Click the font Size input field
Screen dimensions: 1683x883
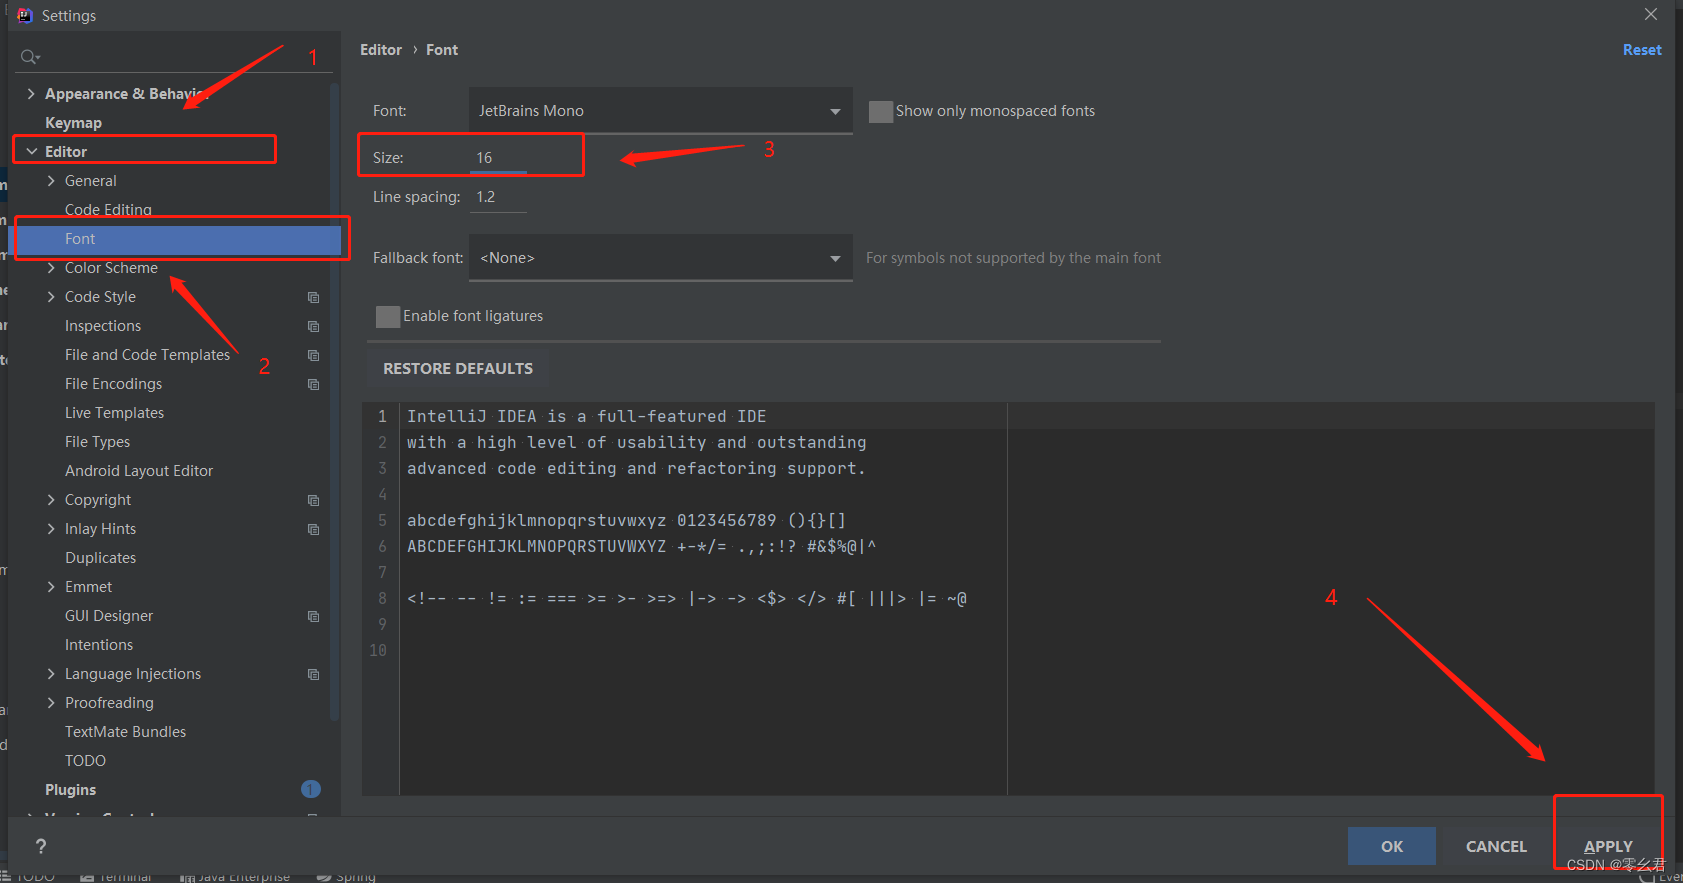(x=498, y=158)
